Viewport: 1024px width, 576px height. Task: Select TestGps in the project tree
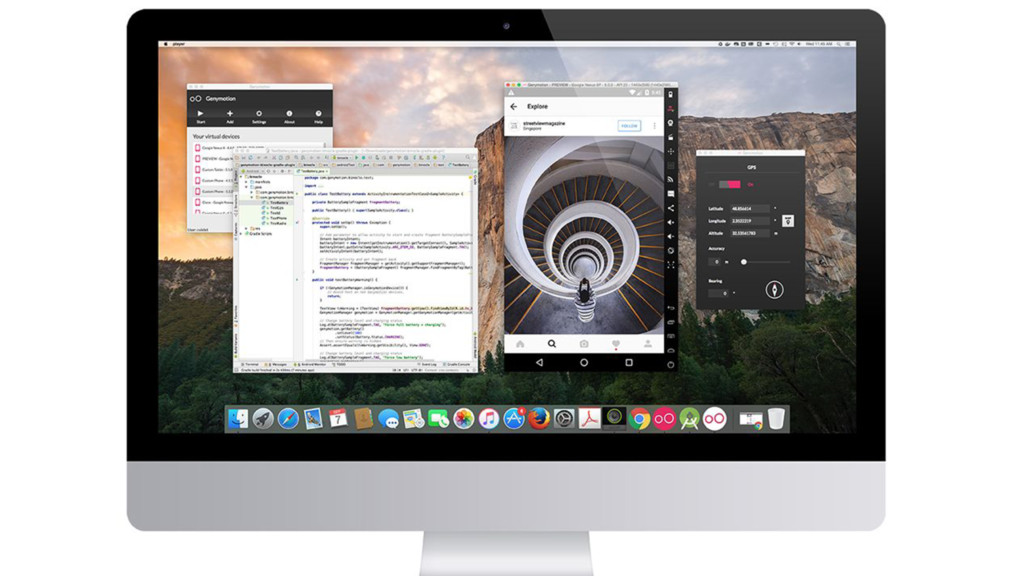(277, 208)
